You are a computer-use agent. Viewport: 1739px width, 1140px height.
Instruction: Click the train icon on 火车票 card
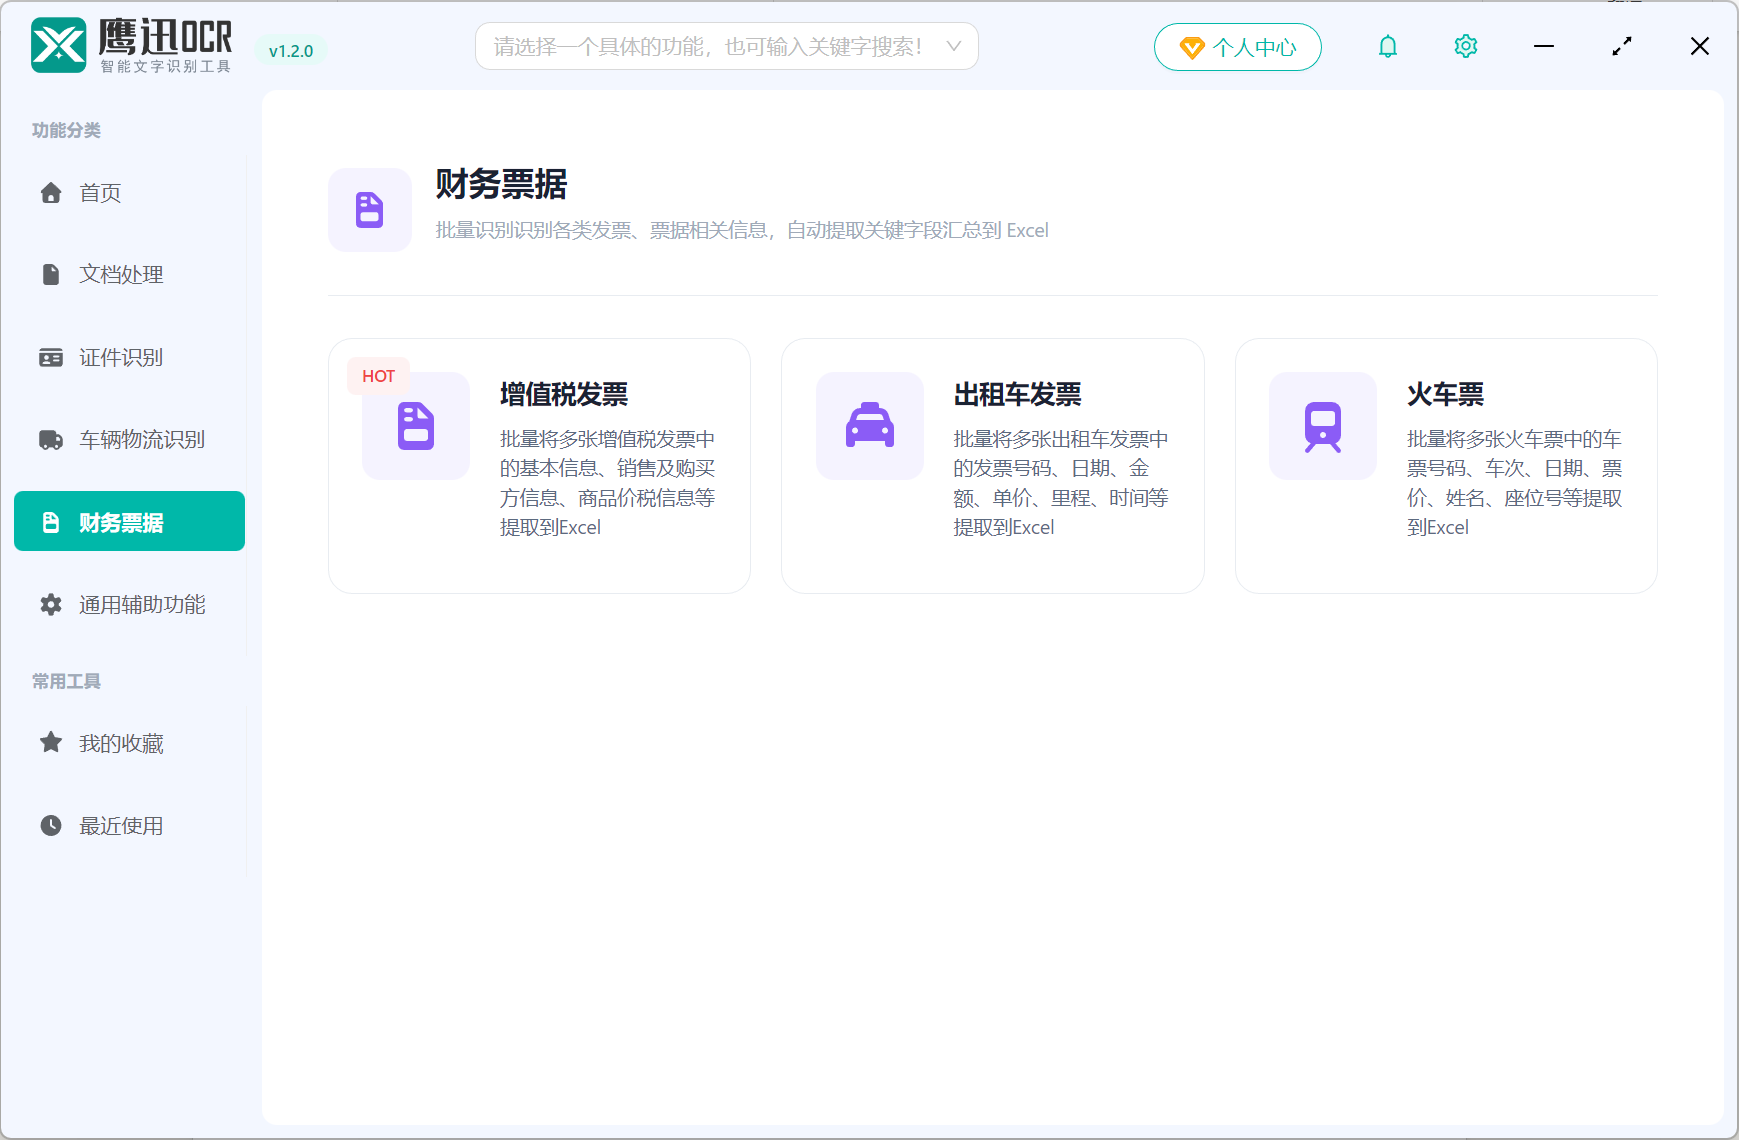1322,426
